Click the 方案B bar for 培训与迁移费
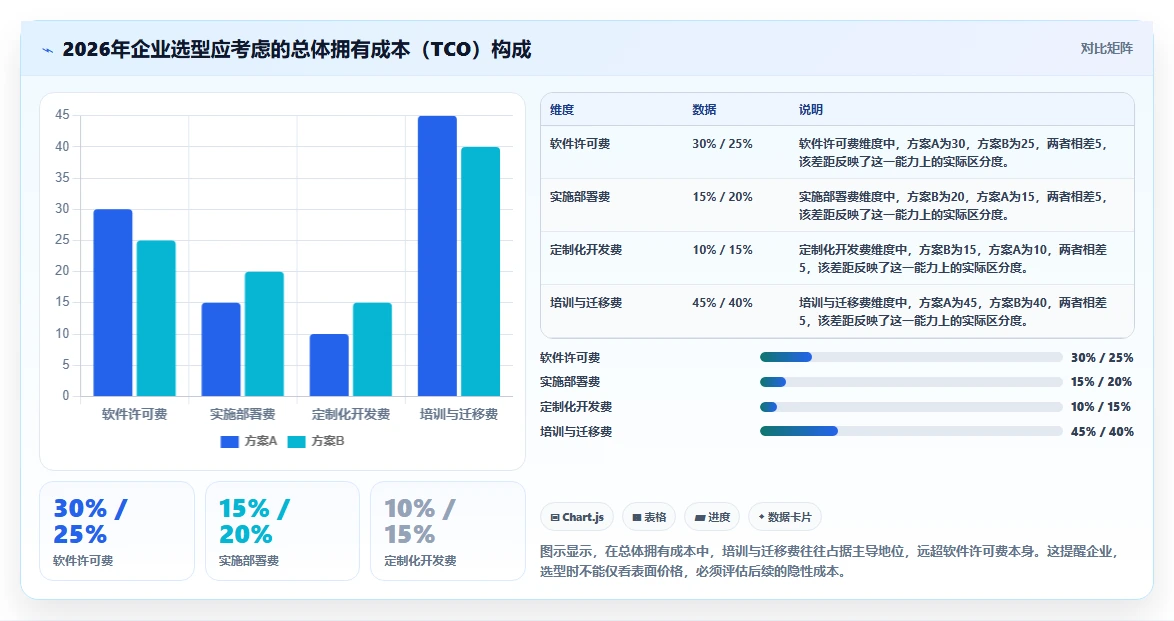 [481, 271]
